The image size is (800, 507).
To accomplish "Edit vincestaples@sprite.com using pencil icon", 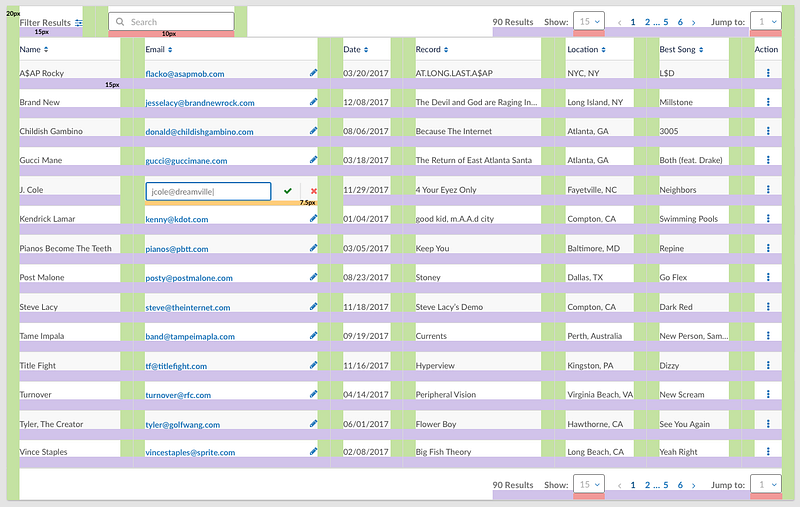I will (x=313, y=452).
